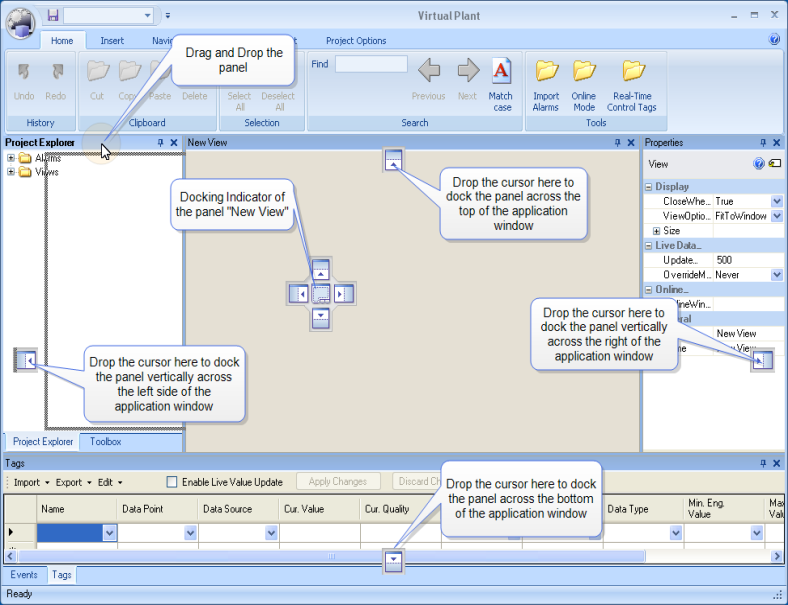The image size is (788, 605).
Task: Open the CloseWhe.. True dropdown
Action: click(776, 201)
